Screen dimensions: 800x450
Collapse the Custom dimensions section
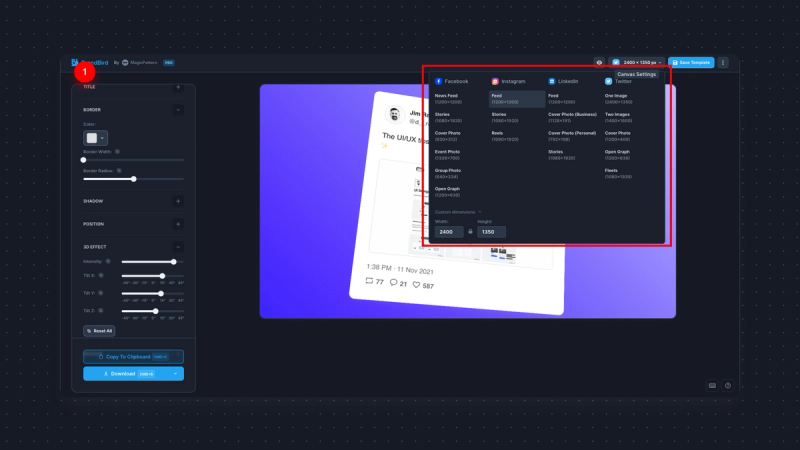click(458, 212)
